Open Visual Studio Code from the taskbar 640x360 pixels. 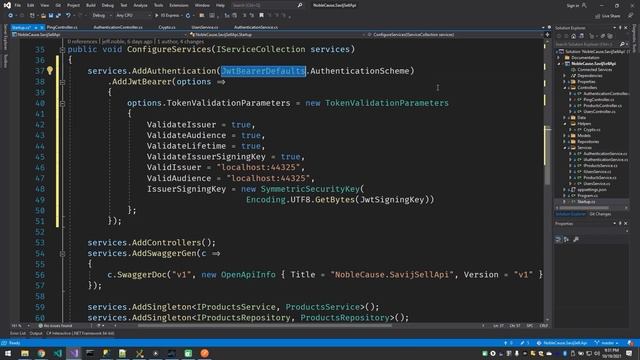(x=58, y=353)
